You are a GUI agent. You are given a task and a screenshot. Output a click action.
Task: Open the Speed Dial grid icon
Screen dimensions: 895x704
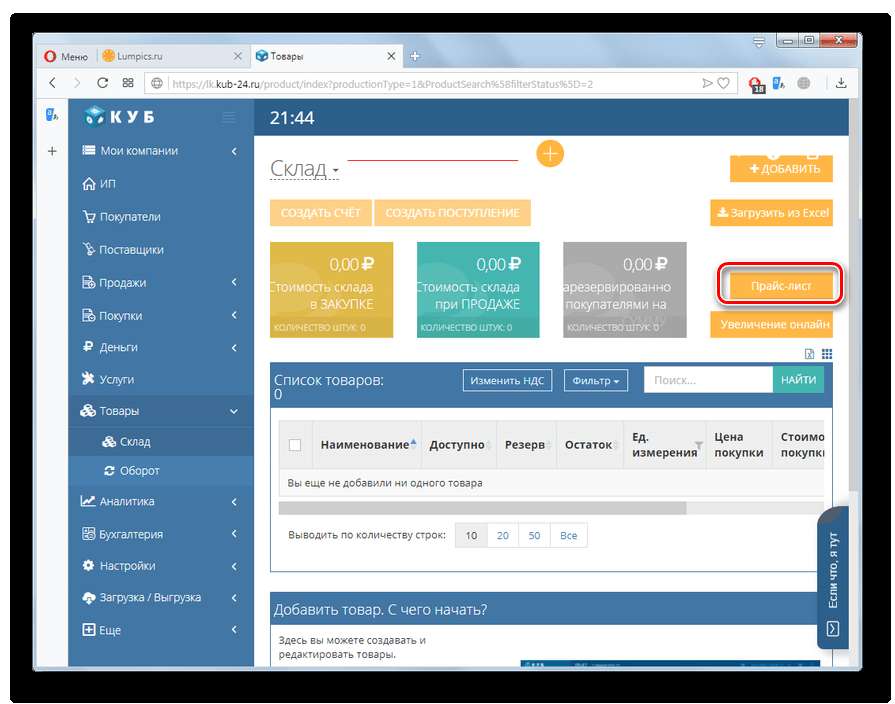pos(128,83)
